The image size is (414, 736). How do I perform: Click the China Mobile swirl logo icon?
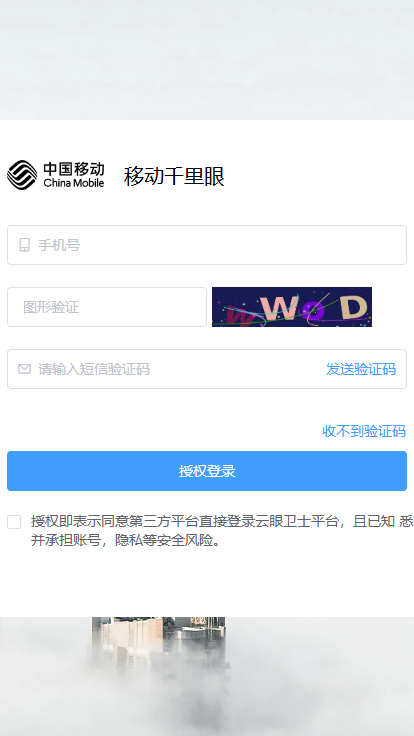[22, 175]
